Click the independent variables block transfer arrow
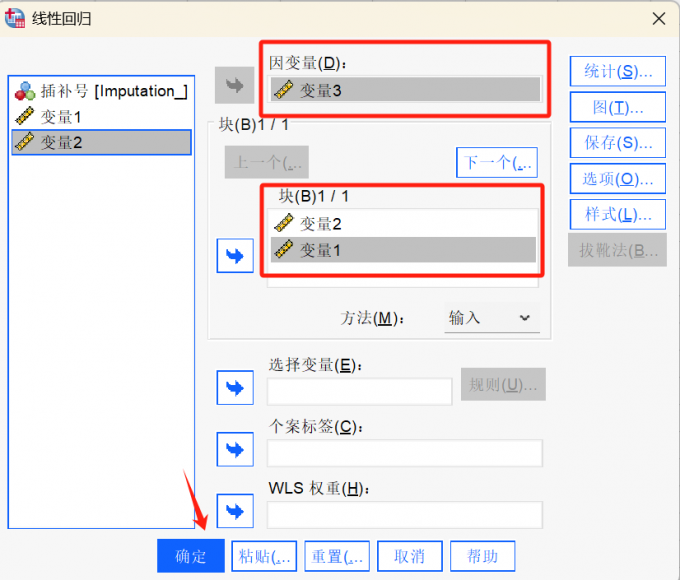 [x=235, y=256]
